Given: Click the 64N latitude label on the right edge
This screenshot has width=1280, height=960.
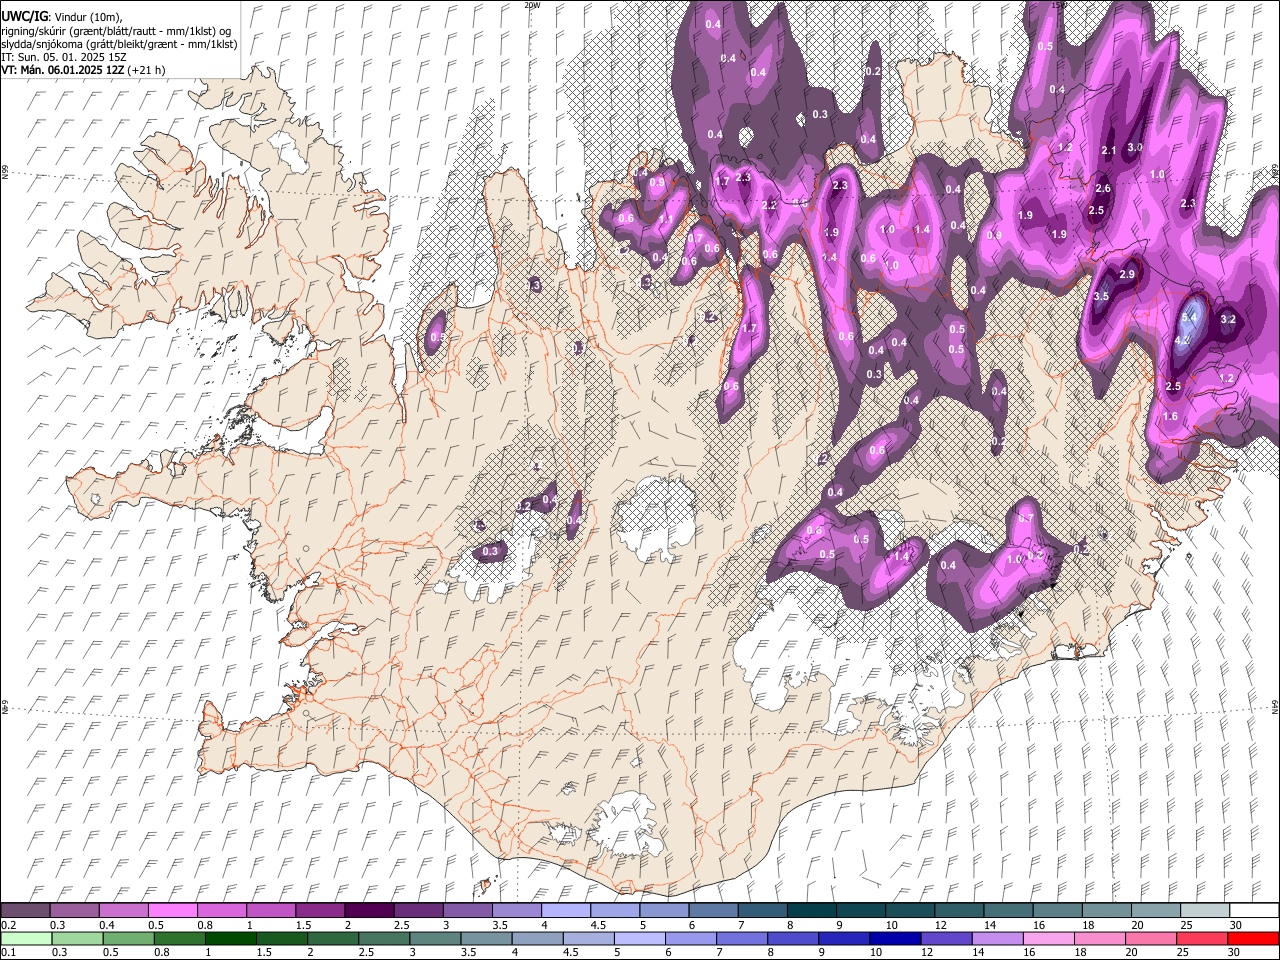Looking at the screenshot, I should pos(1275,706).
